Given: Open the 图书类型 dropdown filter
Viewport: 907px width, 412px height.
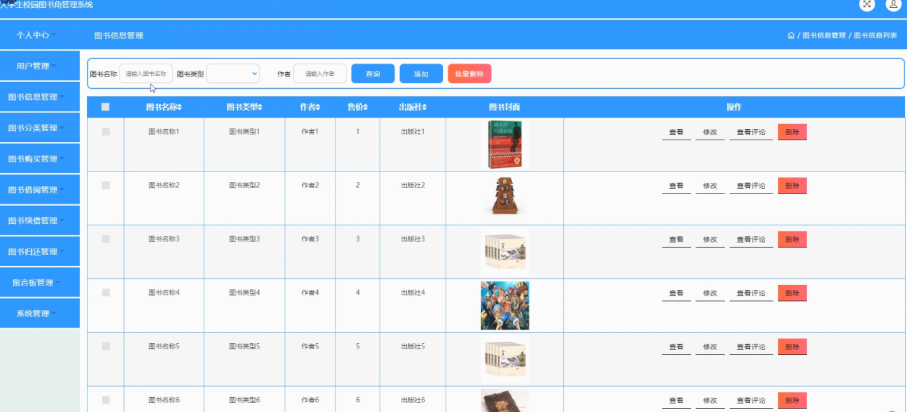Looking at the screenshot, I should [233, 73].
